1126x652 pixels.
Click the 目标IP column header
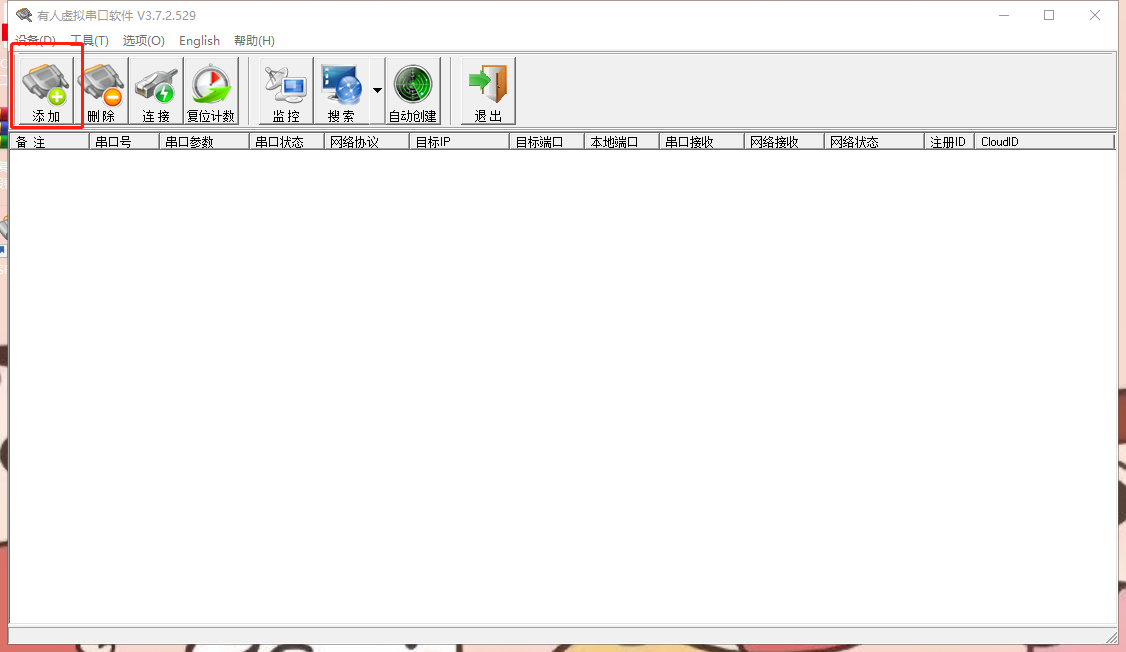(458, 142)
